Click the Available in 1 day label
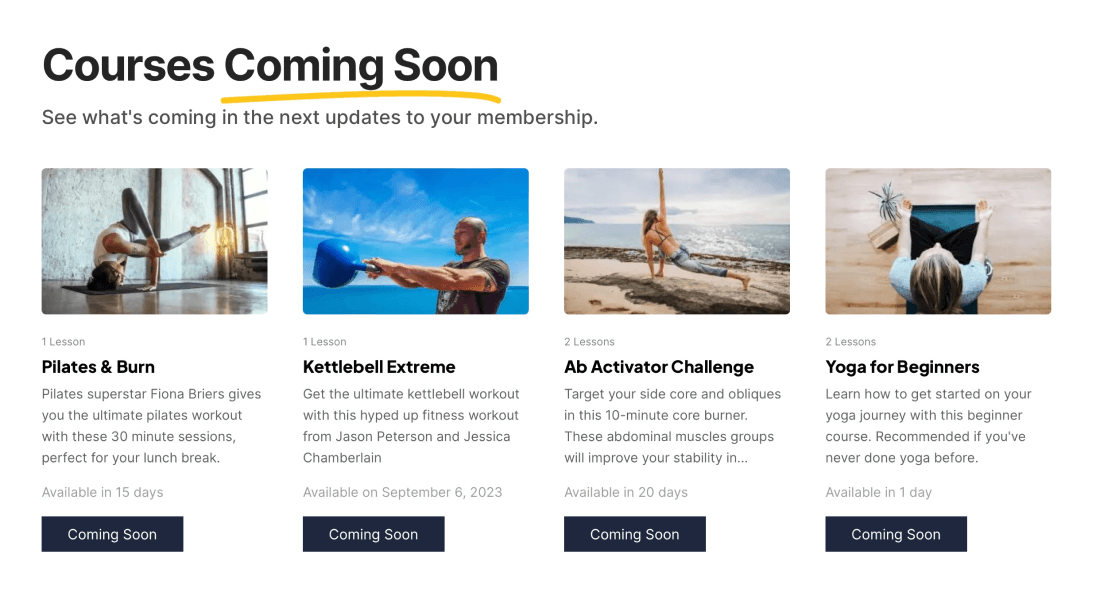Image resolution: width=1100 pixels, height=603 pixels. (878, 492)
